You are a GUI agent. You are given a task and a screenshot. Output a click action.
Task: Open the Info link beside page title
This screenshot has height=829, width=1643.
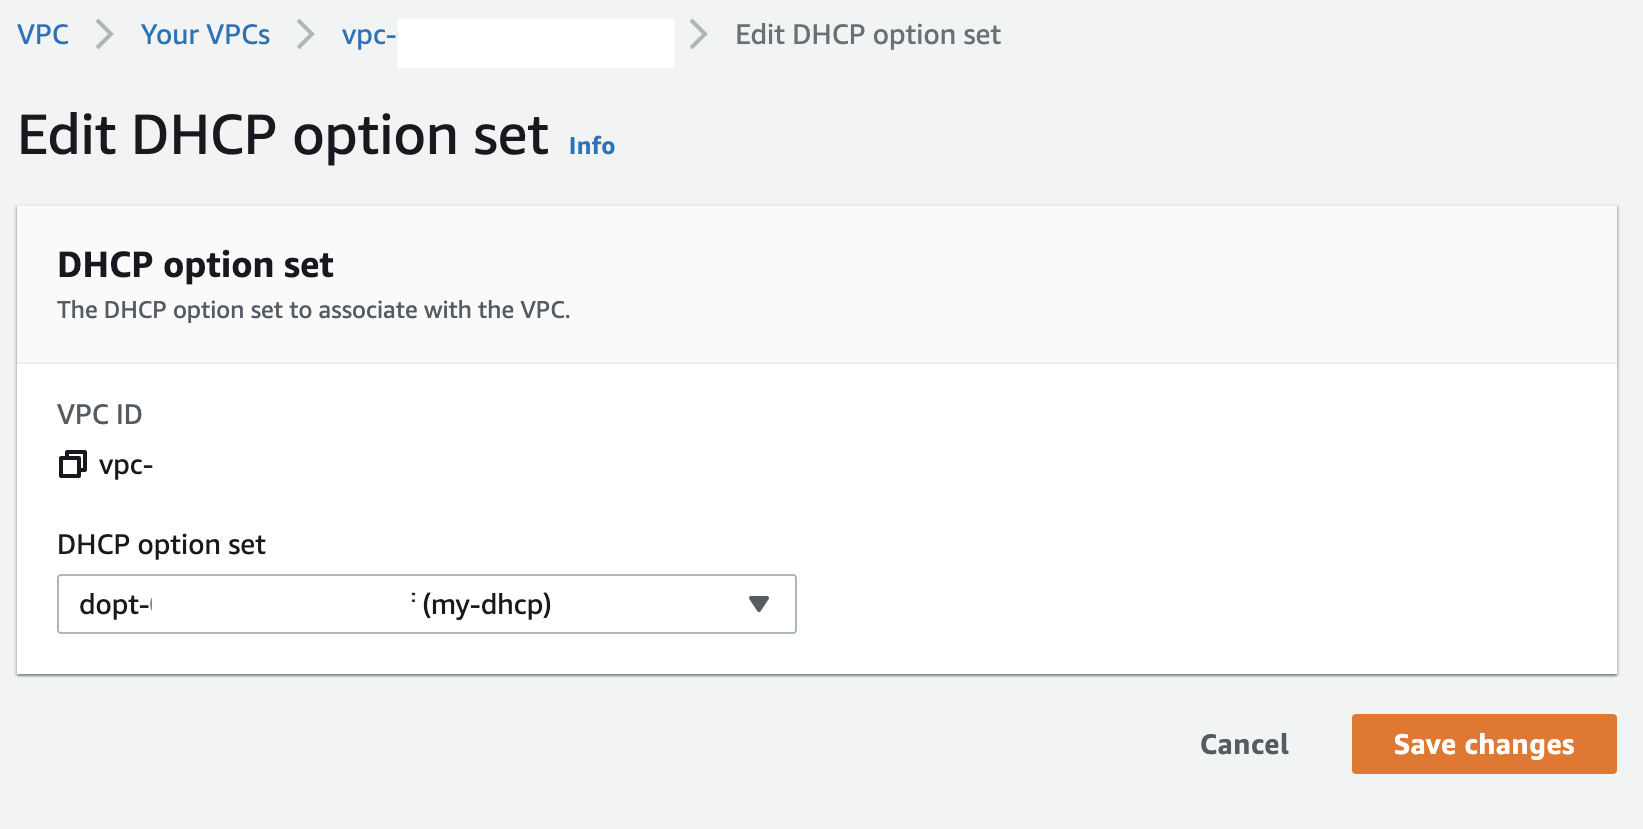click(592, 146)
